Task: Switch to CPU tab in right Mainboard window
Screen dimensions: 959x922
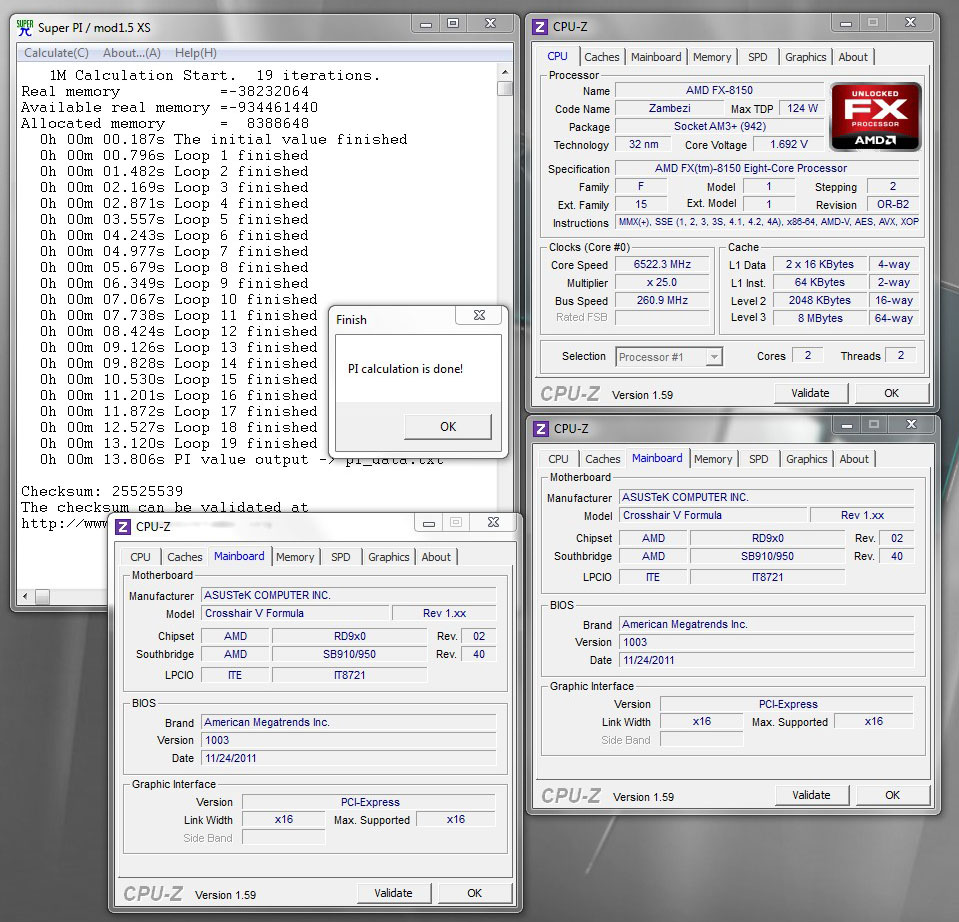Action: [558, 459]
